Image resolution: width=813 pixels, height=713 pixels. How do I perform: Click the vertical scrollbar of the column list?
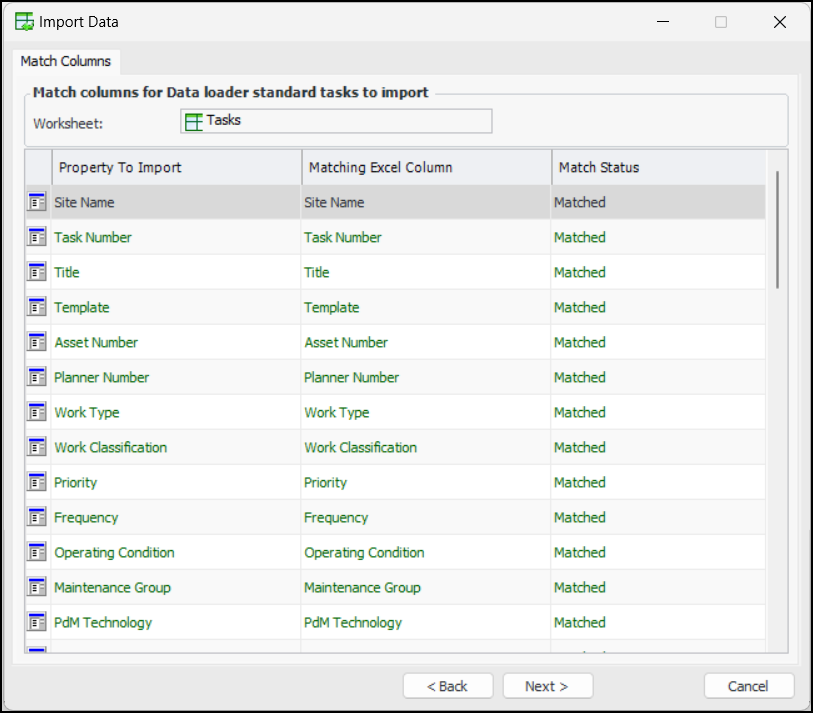(x=777, y=230)
